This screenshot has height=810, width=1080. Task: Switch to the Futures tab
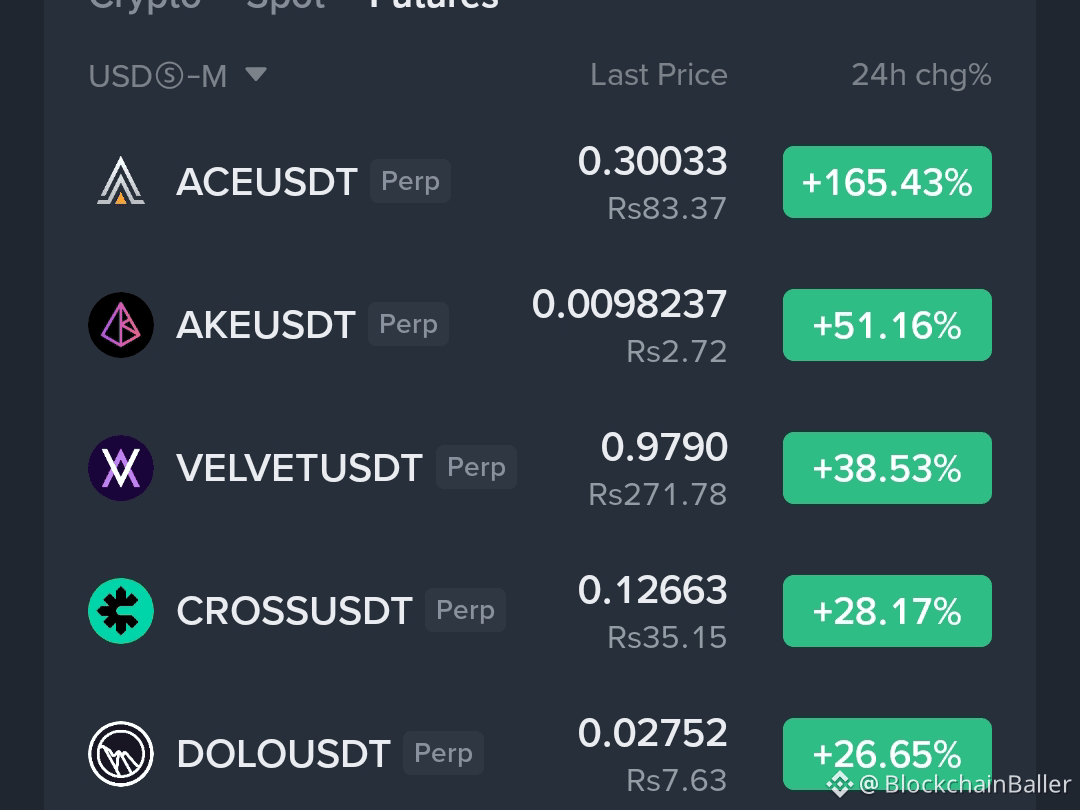coord(434,4)
